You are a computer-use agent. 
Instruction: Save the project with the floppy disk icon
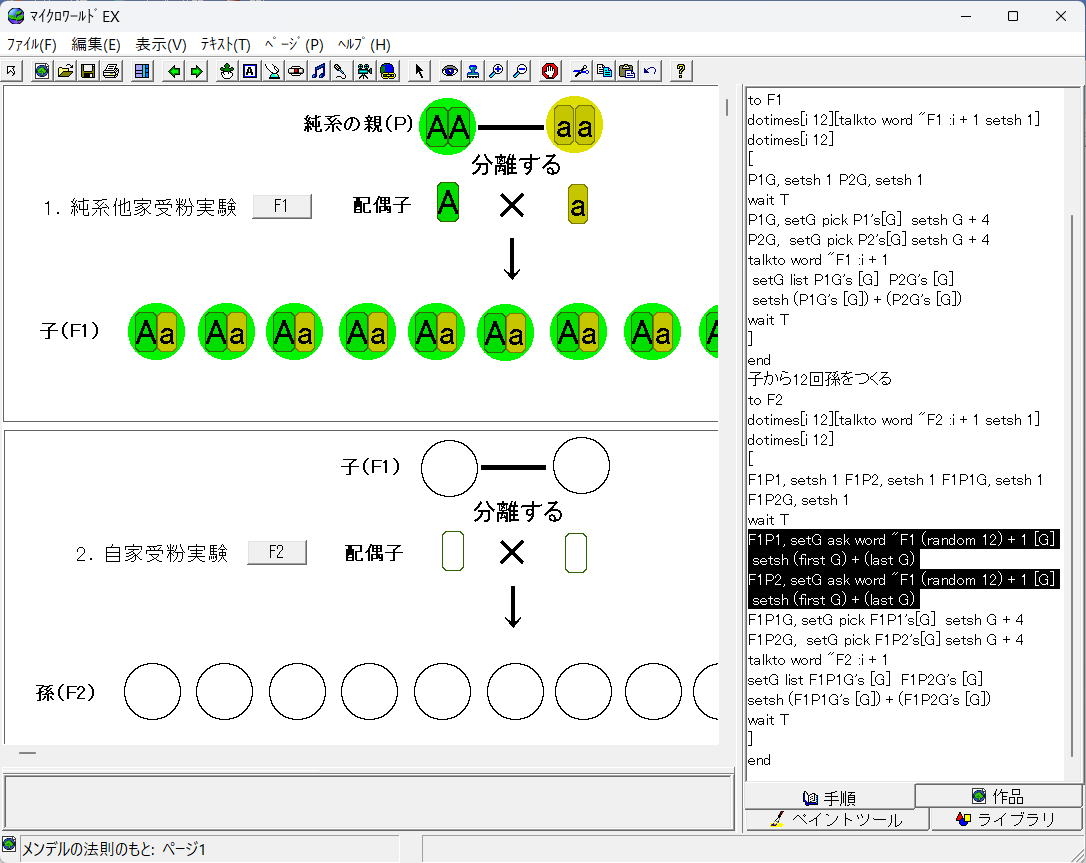point(88,71)
